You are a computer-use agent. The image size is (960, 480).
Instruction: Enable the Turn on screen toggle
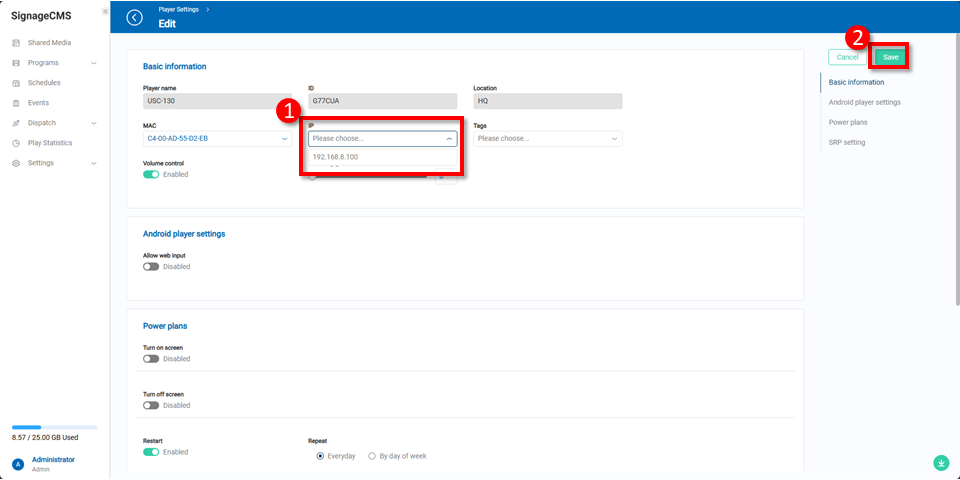(x=151, y=359)
